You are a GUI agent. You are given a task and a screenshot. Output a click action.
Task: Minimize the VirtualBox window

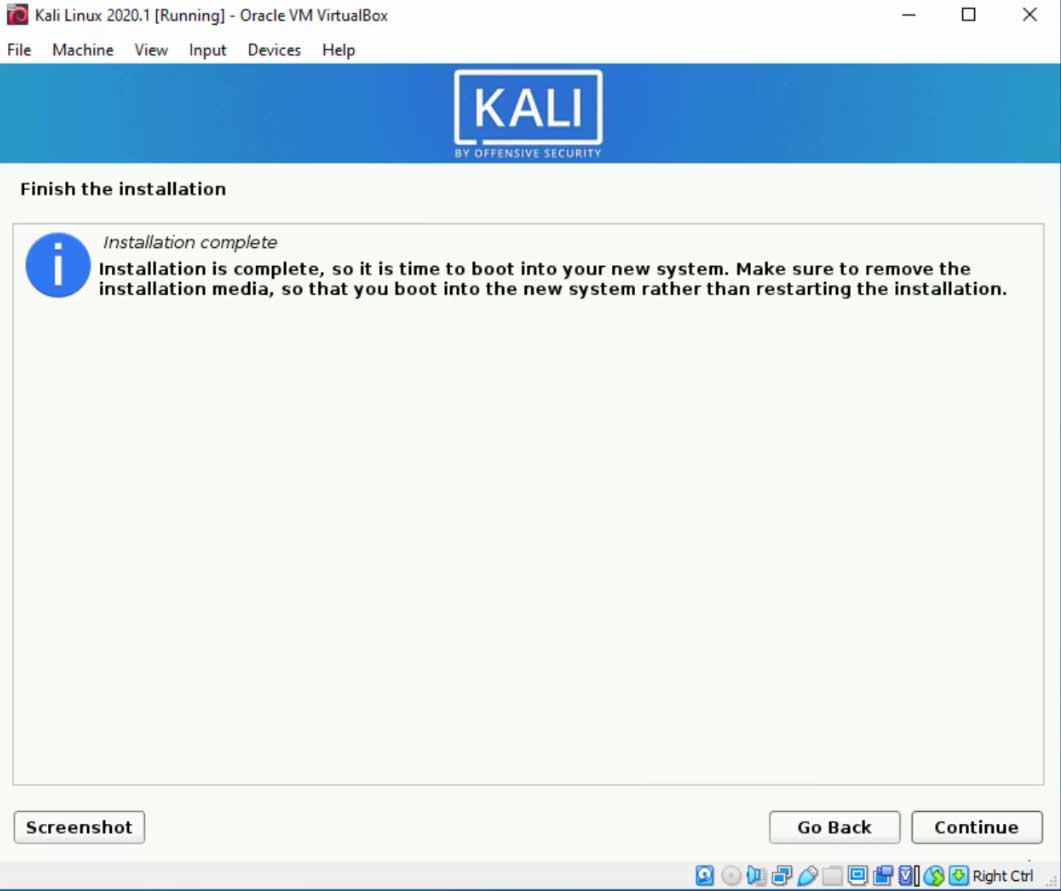pos(909,15)
